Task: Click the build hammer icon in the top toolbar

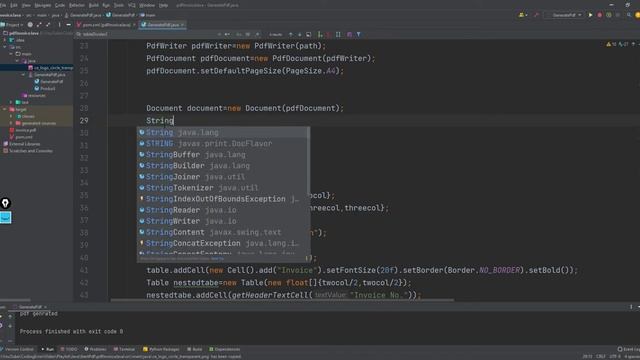Action: point(536,15)
